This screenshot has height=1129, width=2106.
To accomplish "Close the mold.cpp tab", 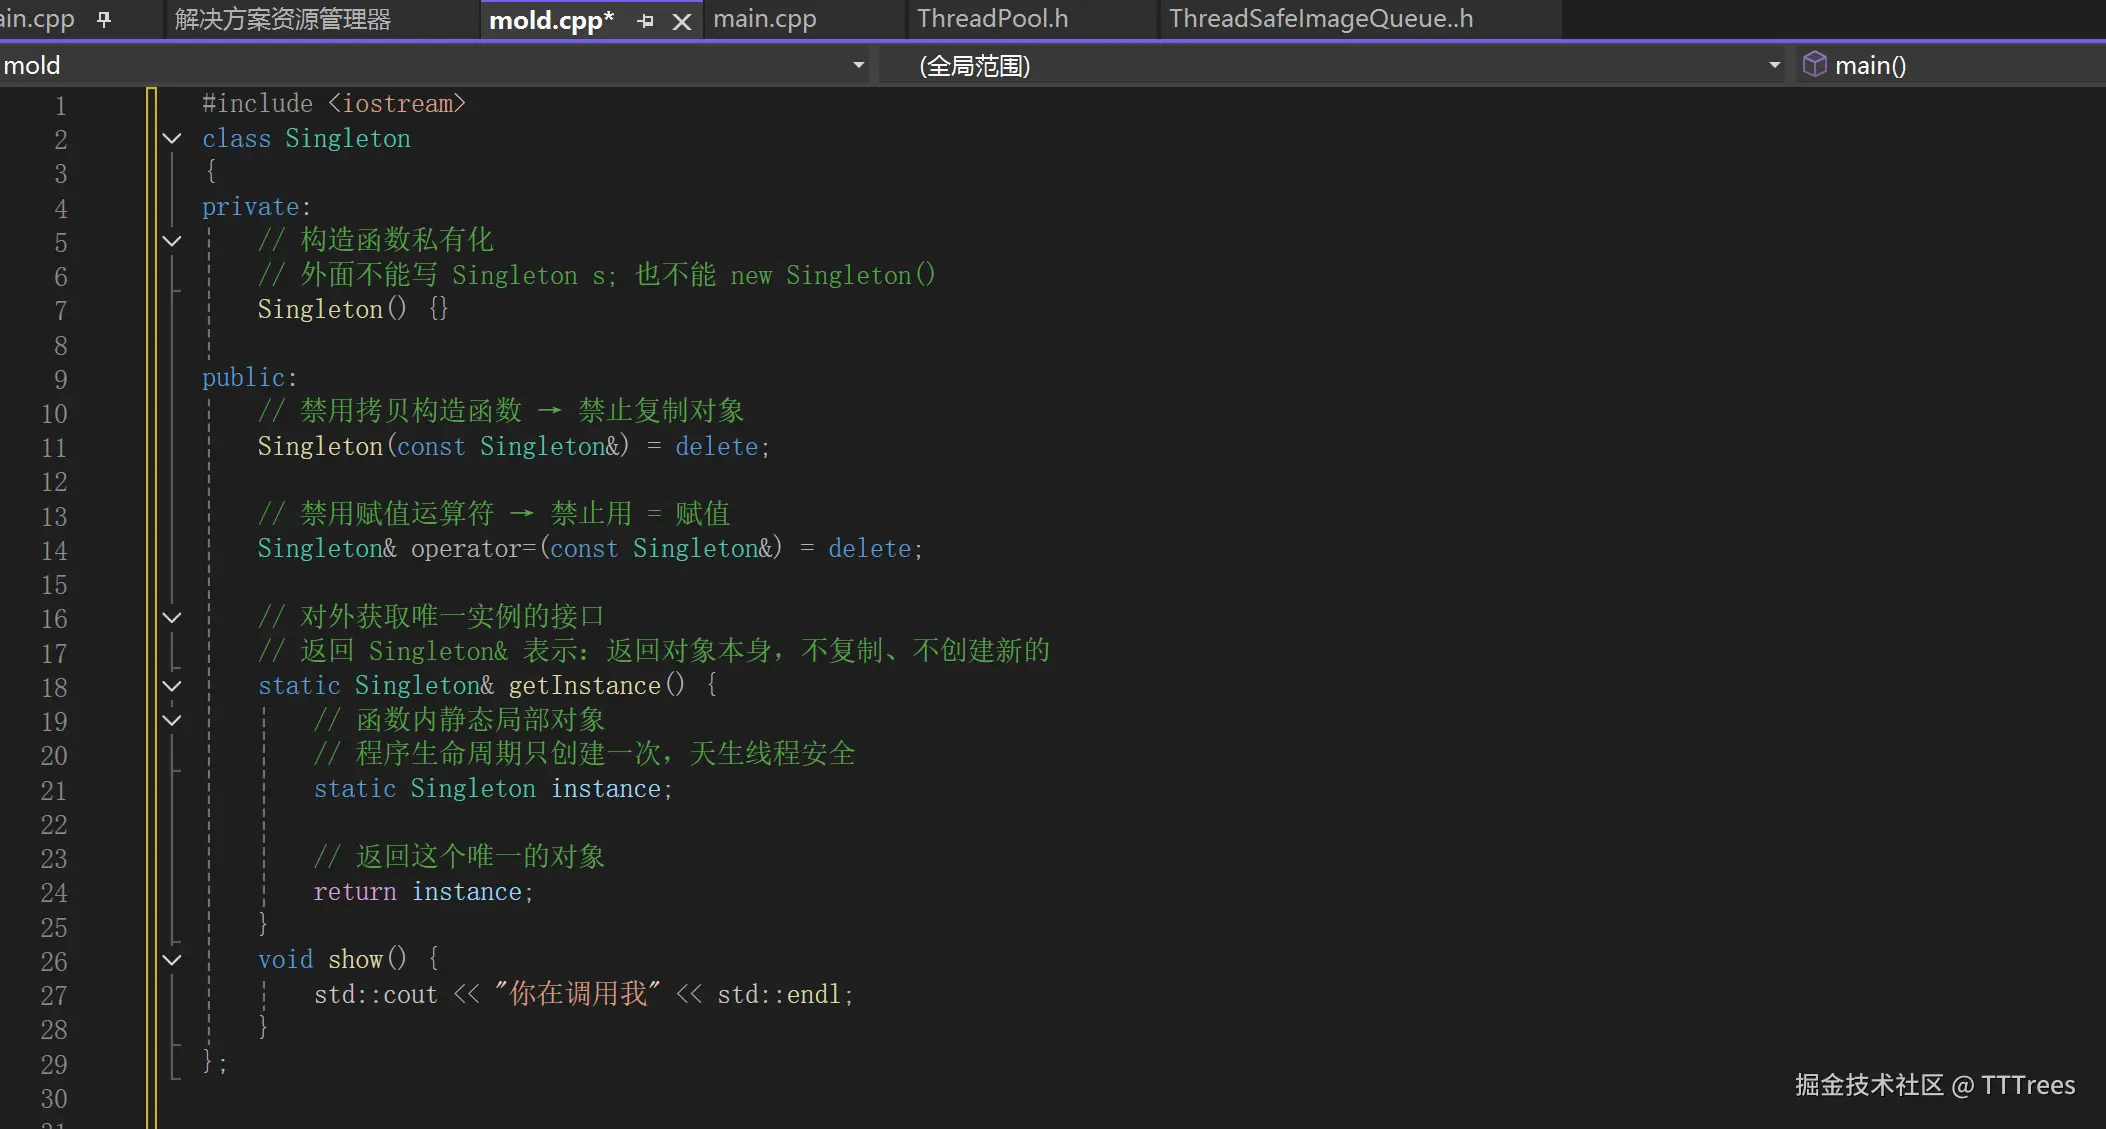I will [682, 21].
